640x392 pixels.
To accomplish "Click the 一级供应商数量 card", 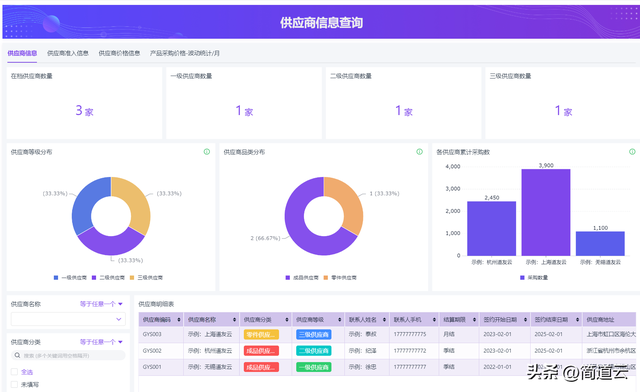I will point(244,103).
